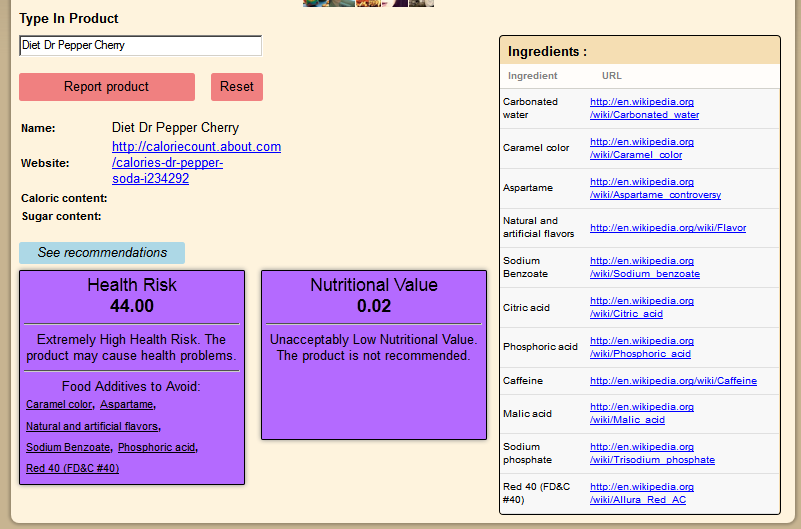Click the Type In Product heading

pyautogui.click(x=68, y=19)
